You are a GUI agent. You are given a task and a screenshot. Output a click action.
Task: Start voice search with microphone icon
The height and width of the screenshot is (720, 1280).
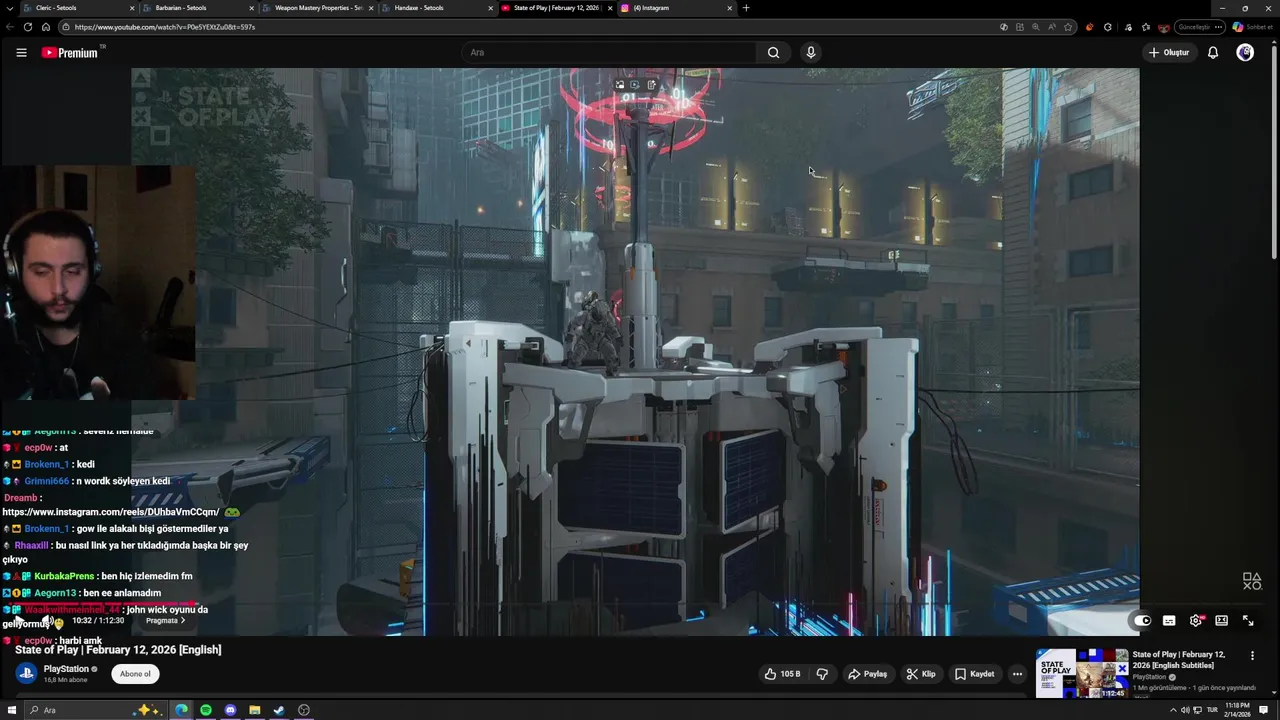pos(810,53)
